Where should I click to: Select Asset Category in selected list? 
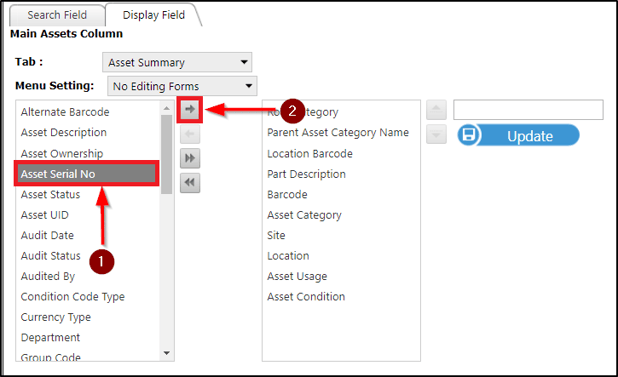point(304,215)
